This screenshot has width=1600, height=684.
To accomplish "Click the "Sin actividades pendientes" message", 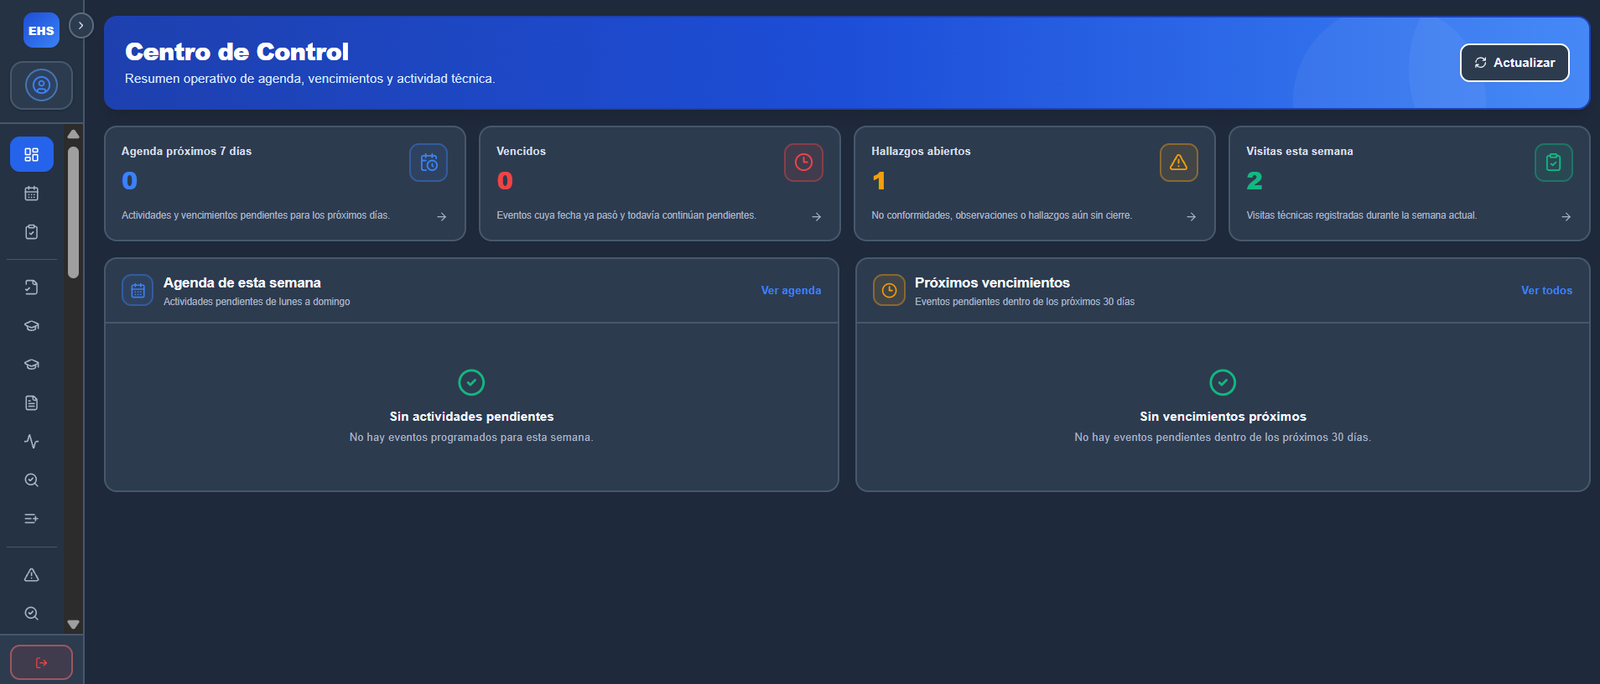I will [472, 416].
